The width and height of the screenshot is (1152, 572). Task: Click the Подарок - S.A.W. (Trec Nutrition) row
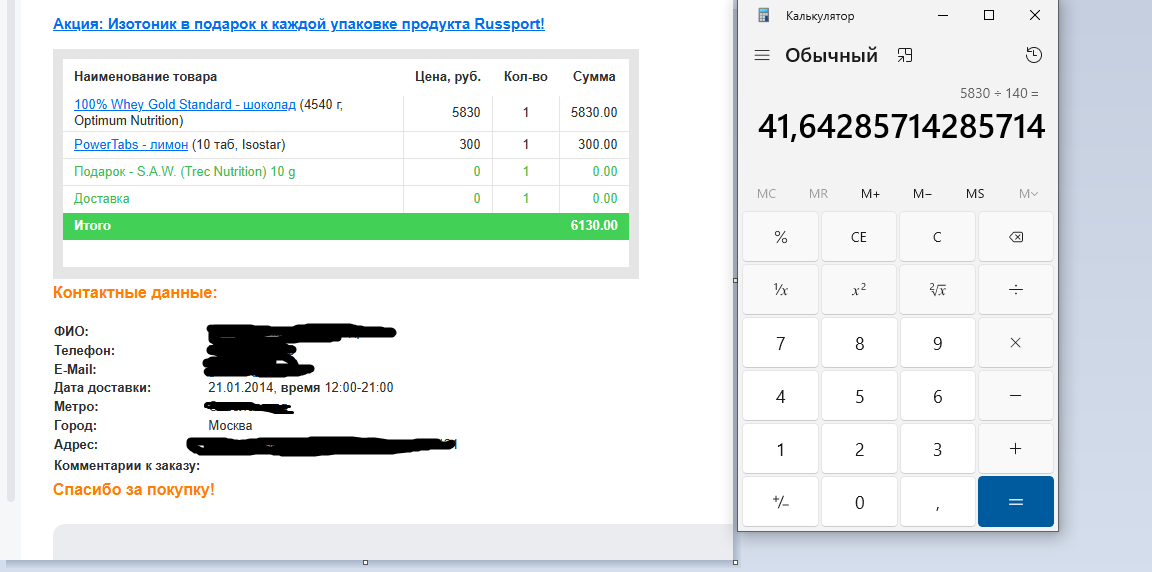pyautogui.click(x=346, y=172)
